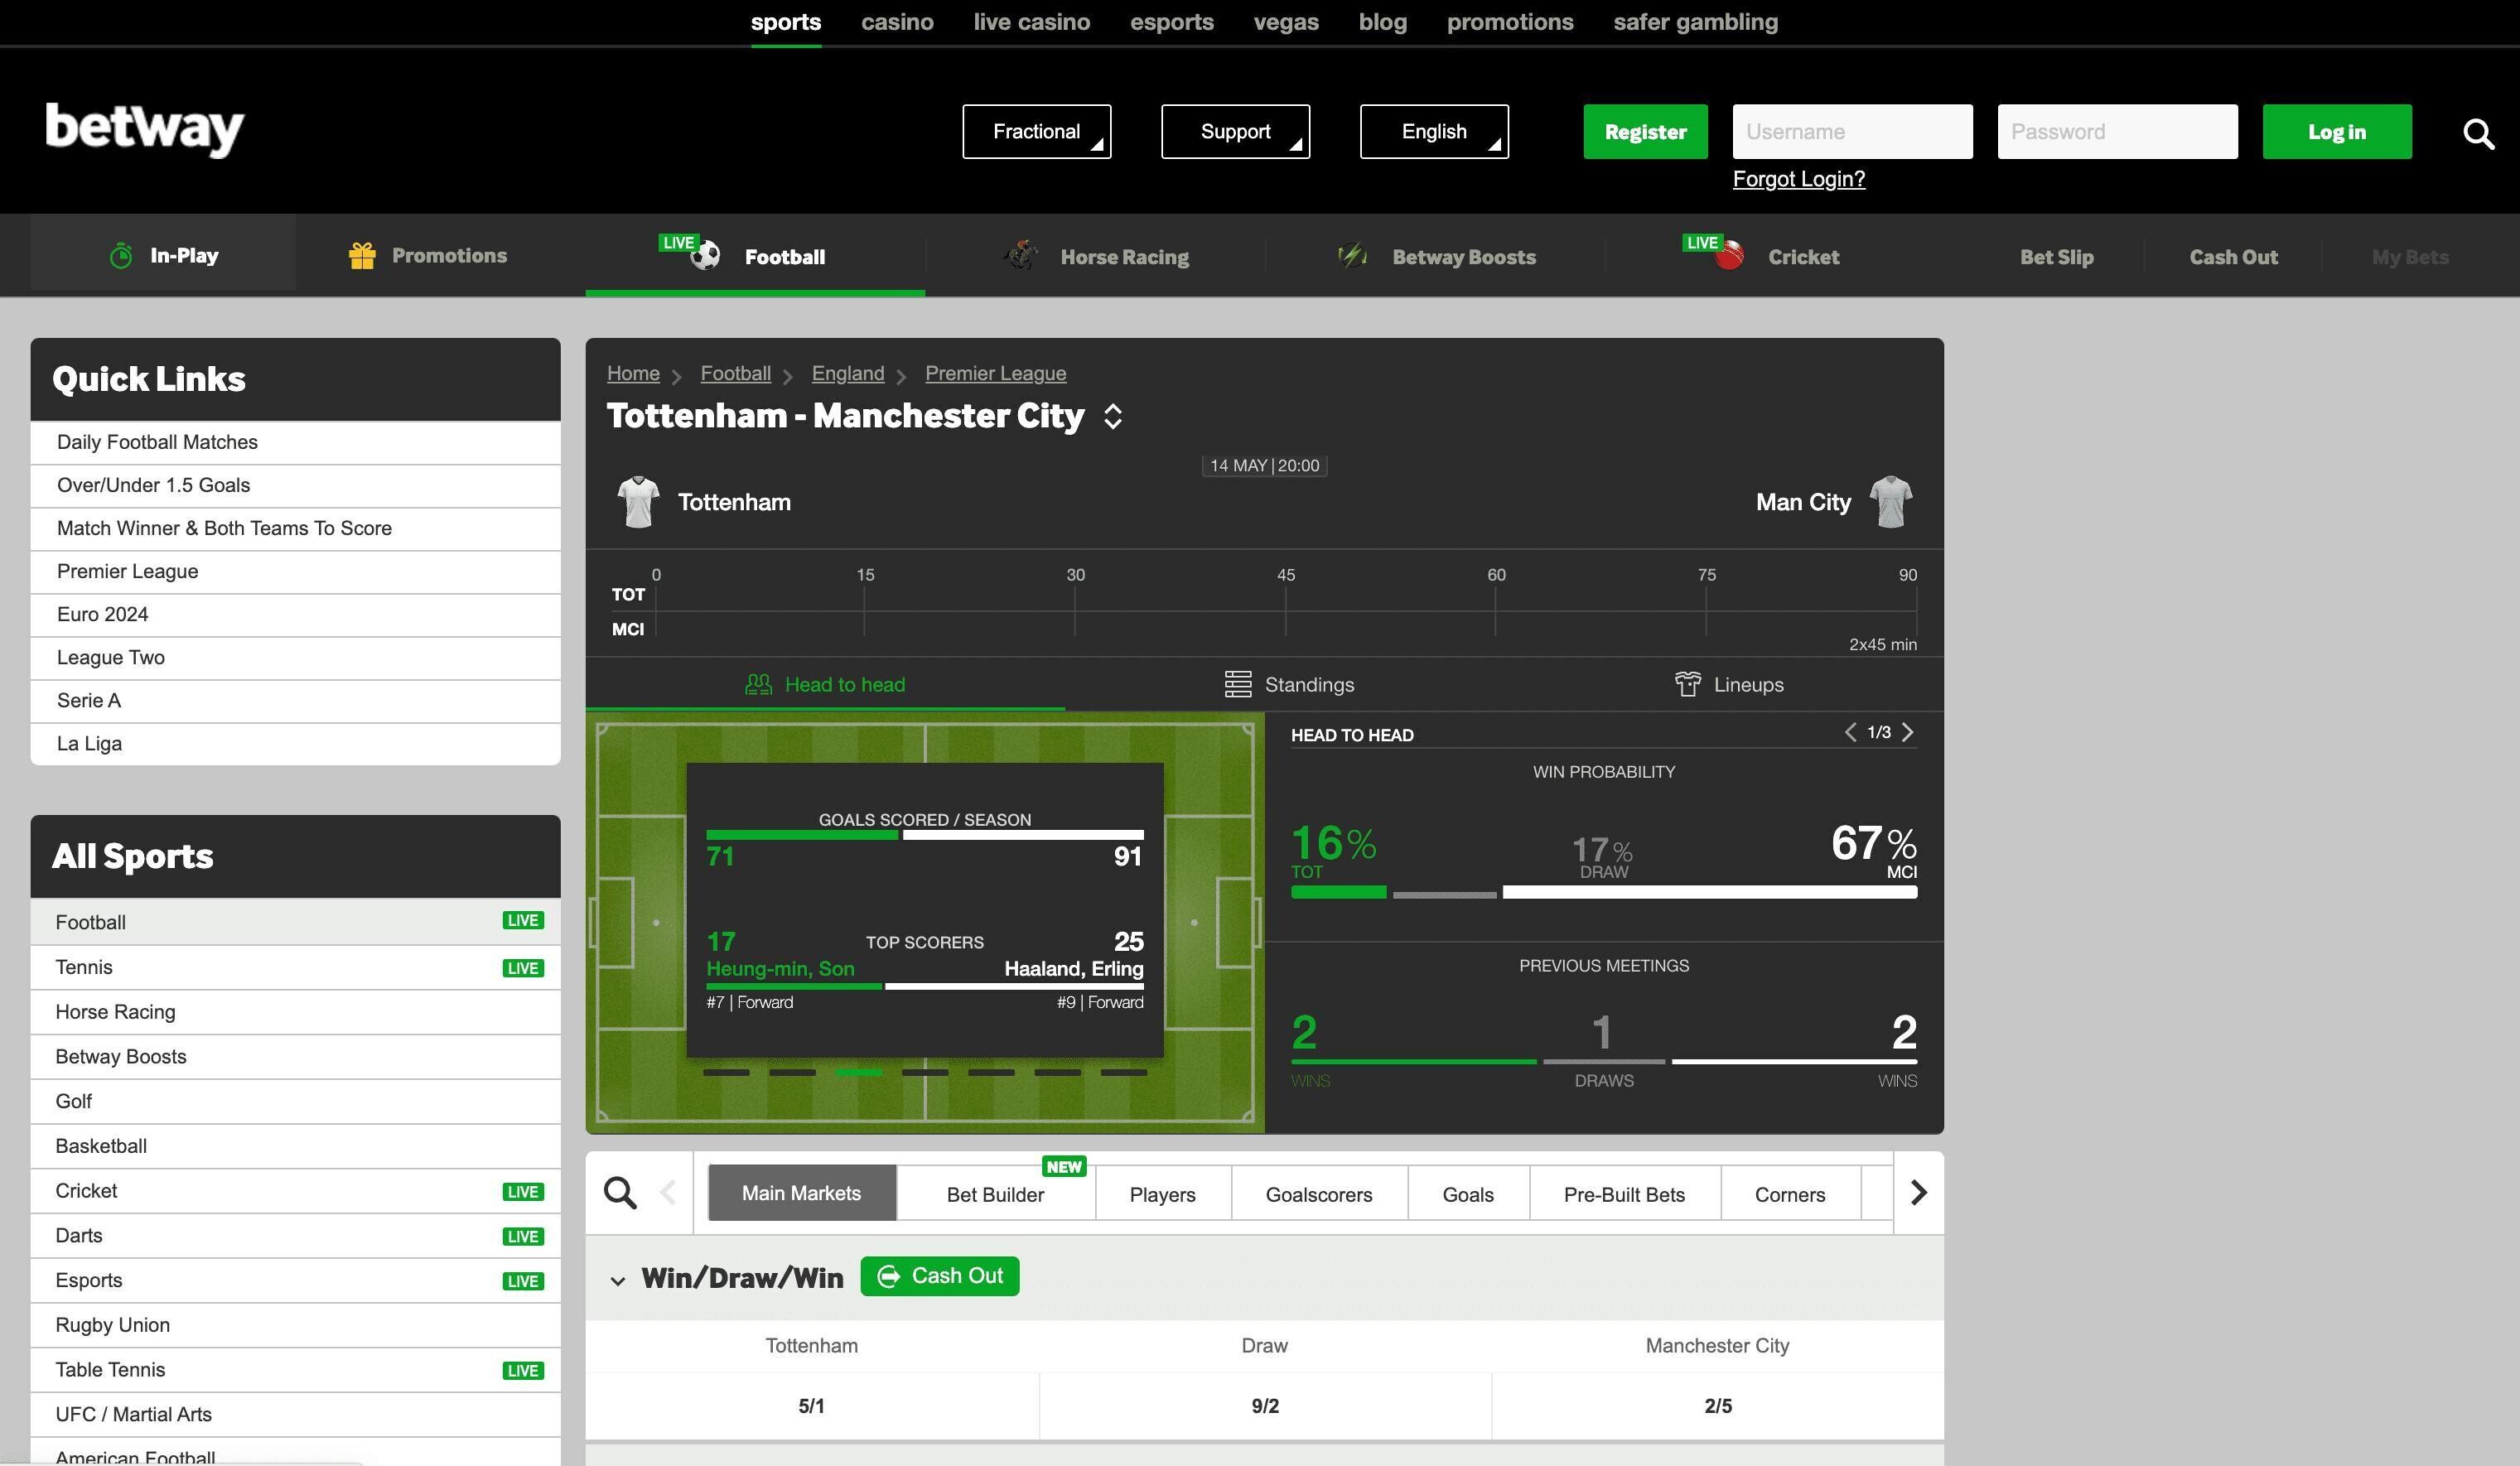Viewport: 2520px width, 1466px height.
Task: Click the Man City win probability bar
Action: pyautogui.click(x=1710, y=892)
